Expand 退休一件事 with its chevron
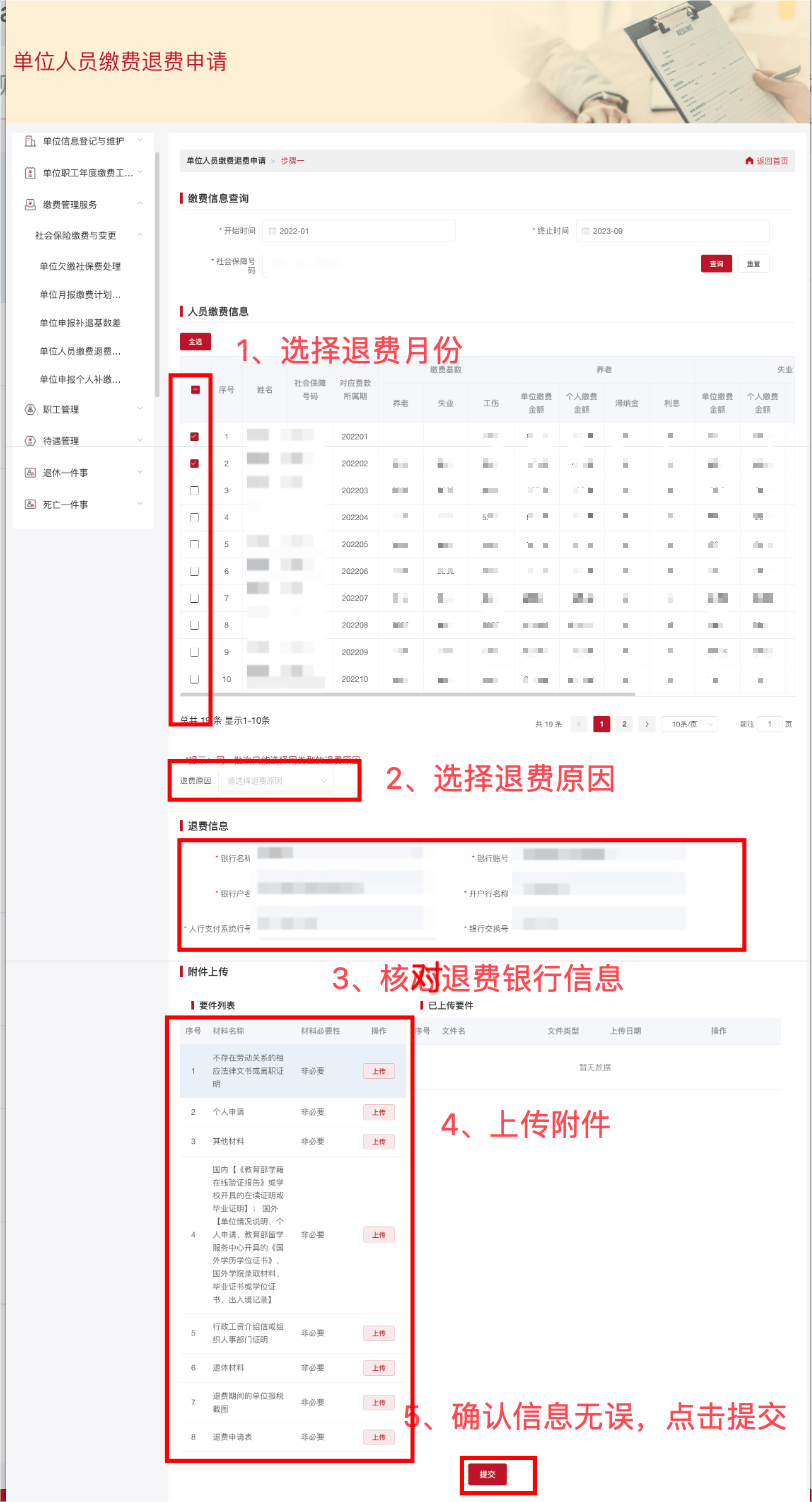 (x=140, y=473)
